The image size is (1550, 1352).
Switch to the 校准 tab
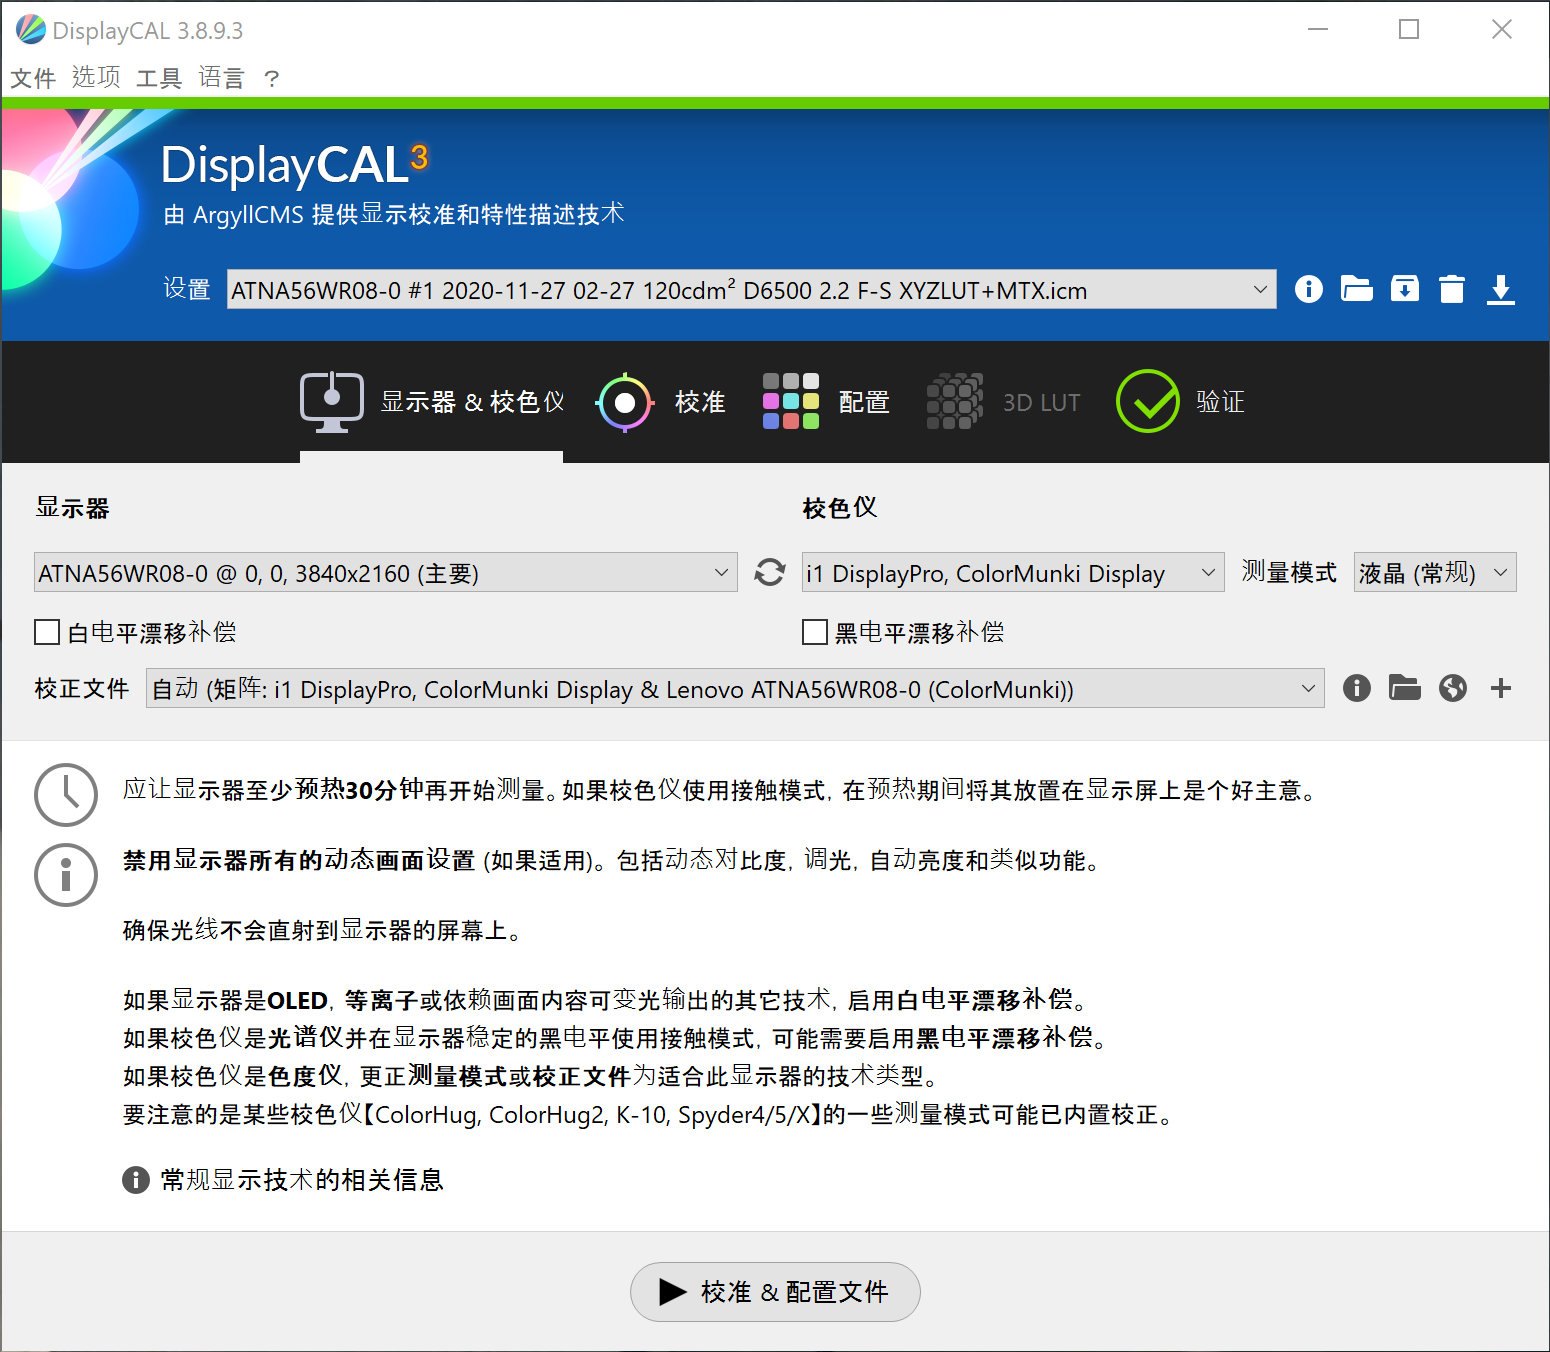(661, 402)
